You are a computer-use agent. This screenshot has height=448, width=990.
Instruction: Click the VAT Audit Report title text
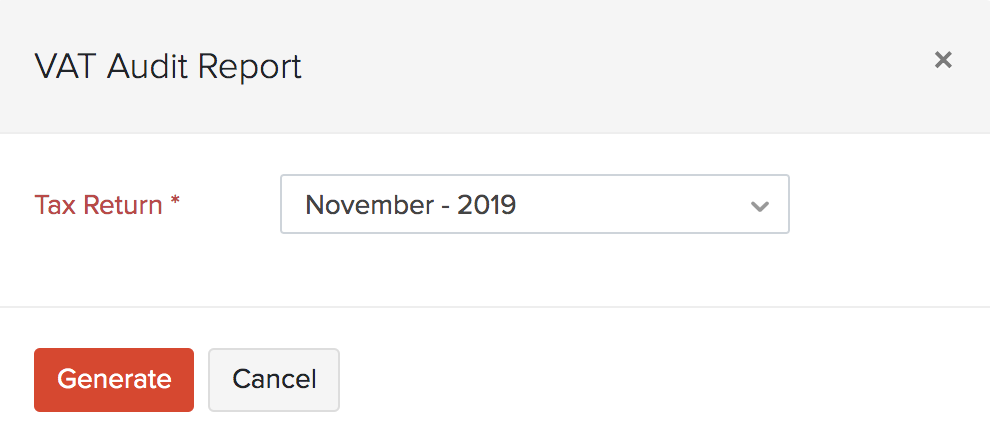coord(168,67)
